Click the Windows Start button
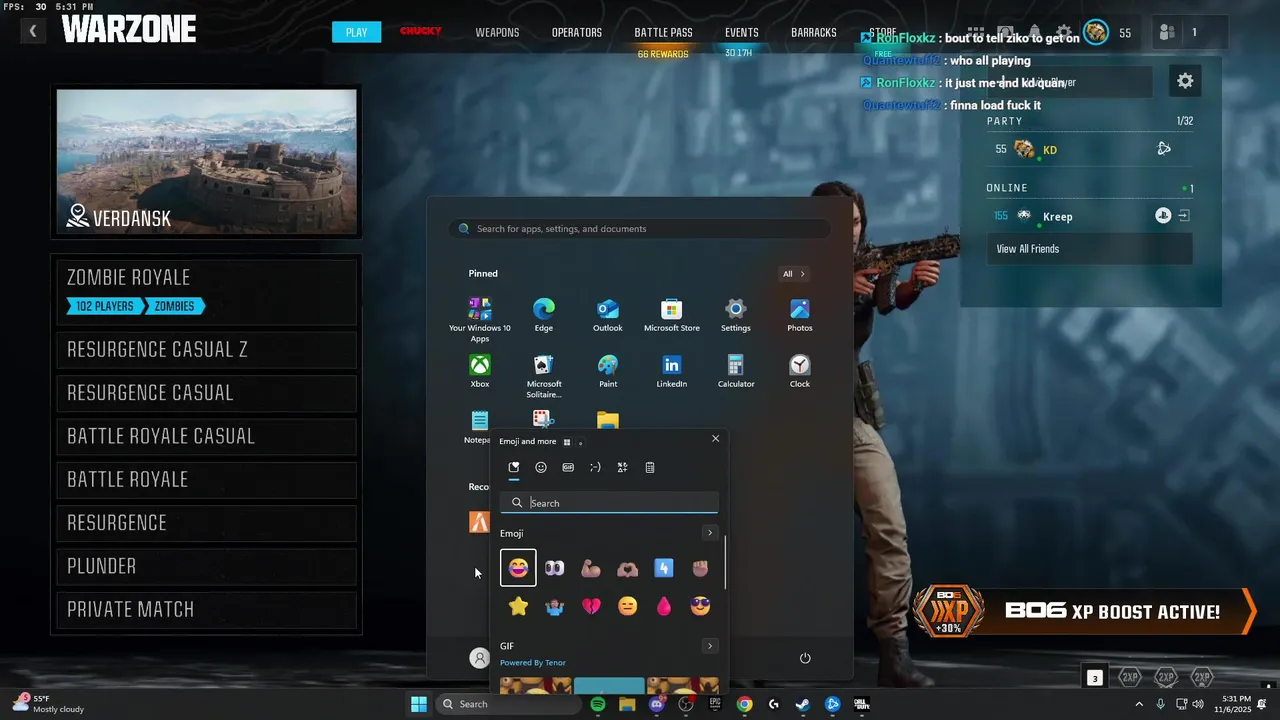Viewport: 1280px width, 720px height. click(419, 704)
